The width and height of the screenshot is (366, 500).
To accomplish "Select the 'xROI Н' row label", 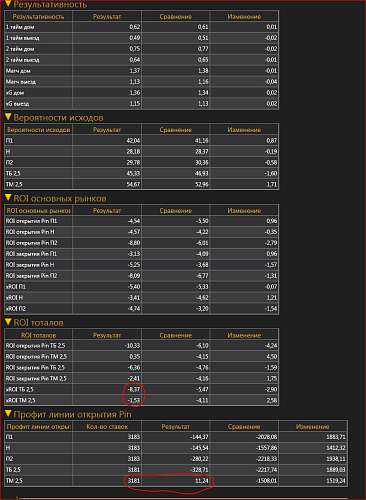I will pyautogui.click(x=14, y=298).
